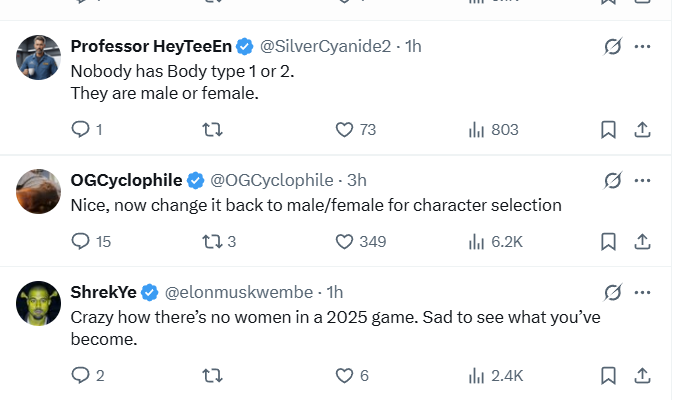This screenshot has width=677, height=400.
Task: Click ShrekYe's profile avatar
Action: tap(39, 301)
